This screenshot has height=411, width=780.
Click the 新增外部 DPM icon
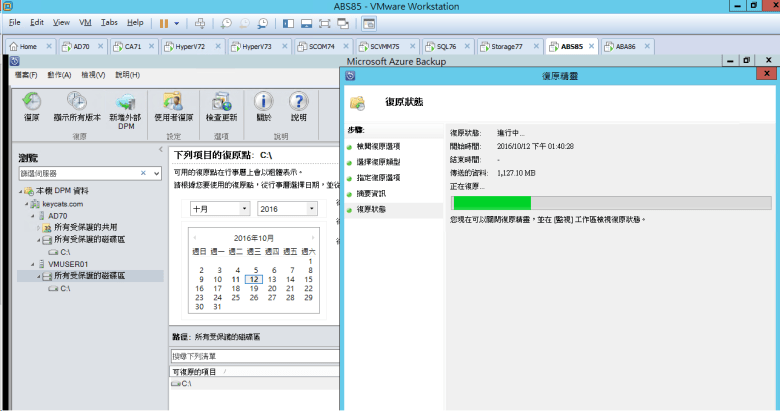(x=126, y=106)
